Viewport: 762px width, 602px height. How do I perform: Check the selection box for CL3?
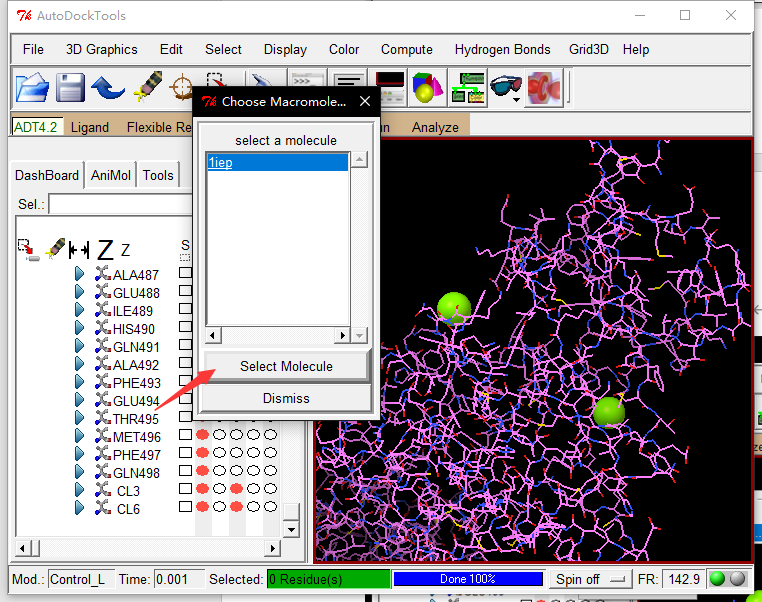(185, 488)
